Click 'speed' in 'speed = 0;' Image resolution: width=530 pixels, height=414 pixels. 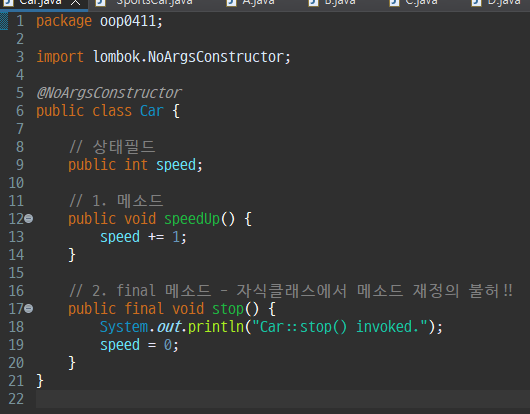pos(120,345)
